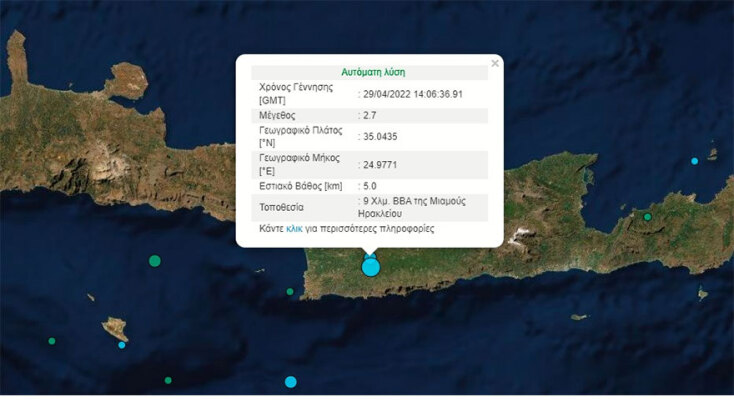Select the large blue epicenter marker under popup
The height and width of the screenshot is (417, 734).
371,267
